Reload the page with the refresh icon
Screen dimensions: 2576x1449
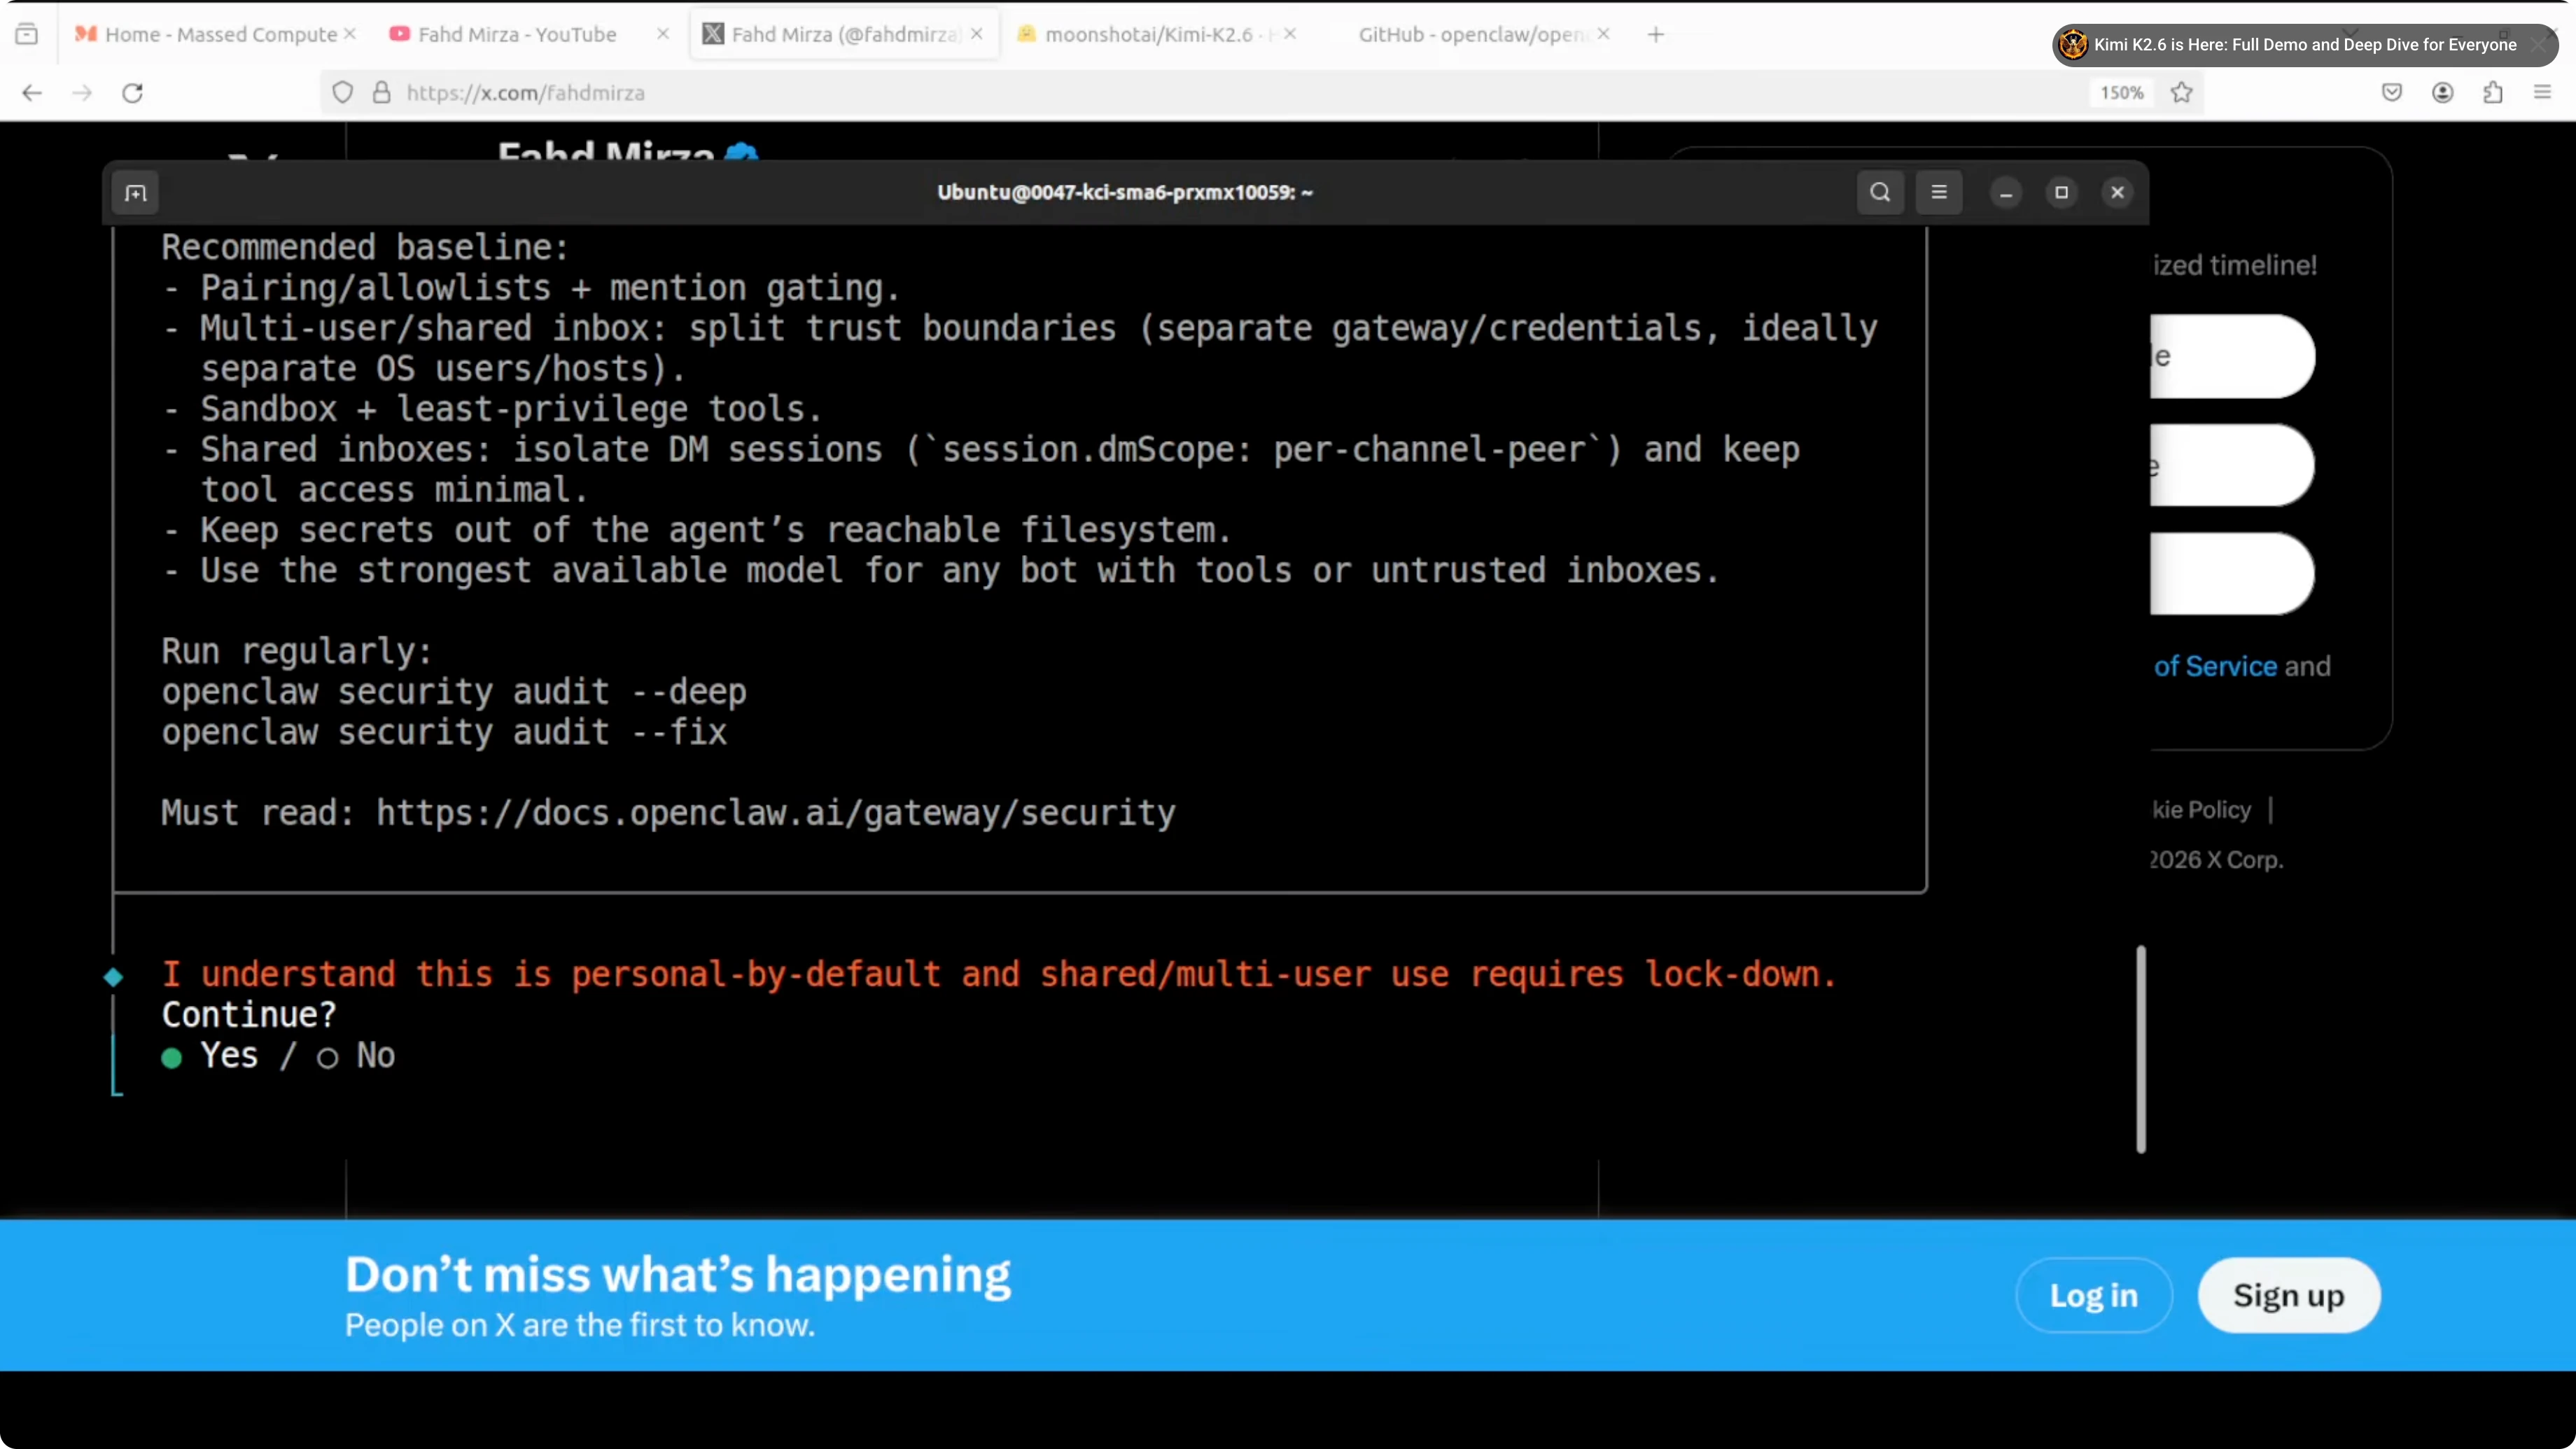coord(132,93)
